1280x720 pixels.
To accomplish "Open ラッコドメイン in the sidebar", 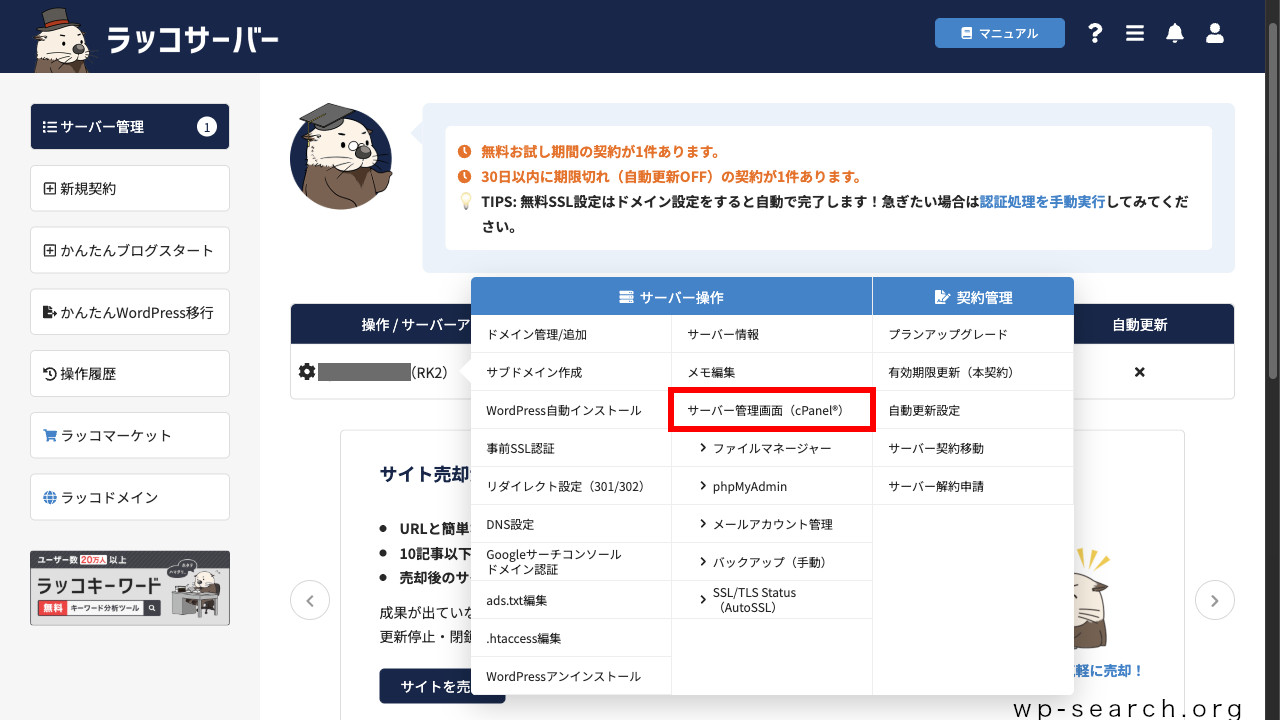I will point(130,497).
